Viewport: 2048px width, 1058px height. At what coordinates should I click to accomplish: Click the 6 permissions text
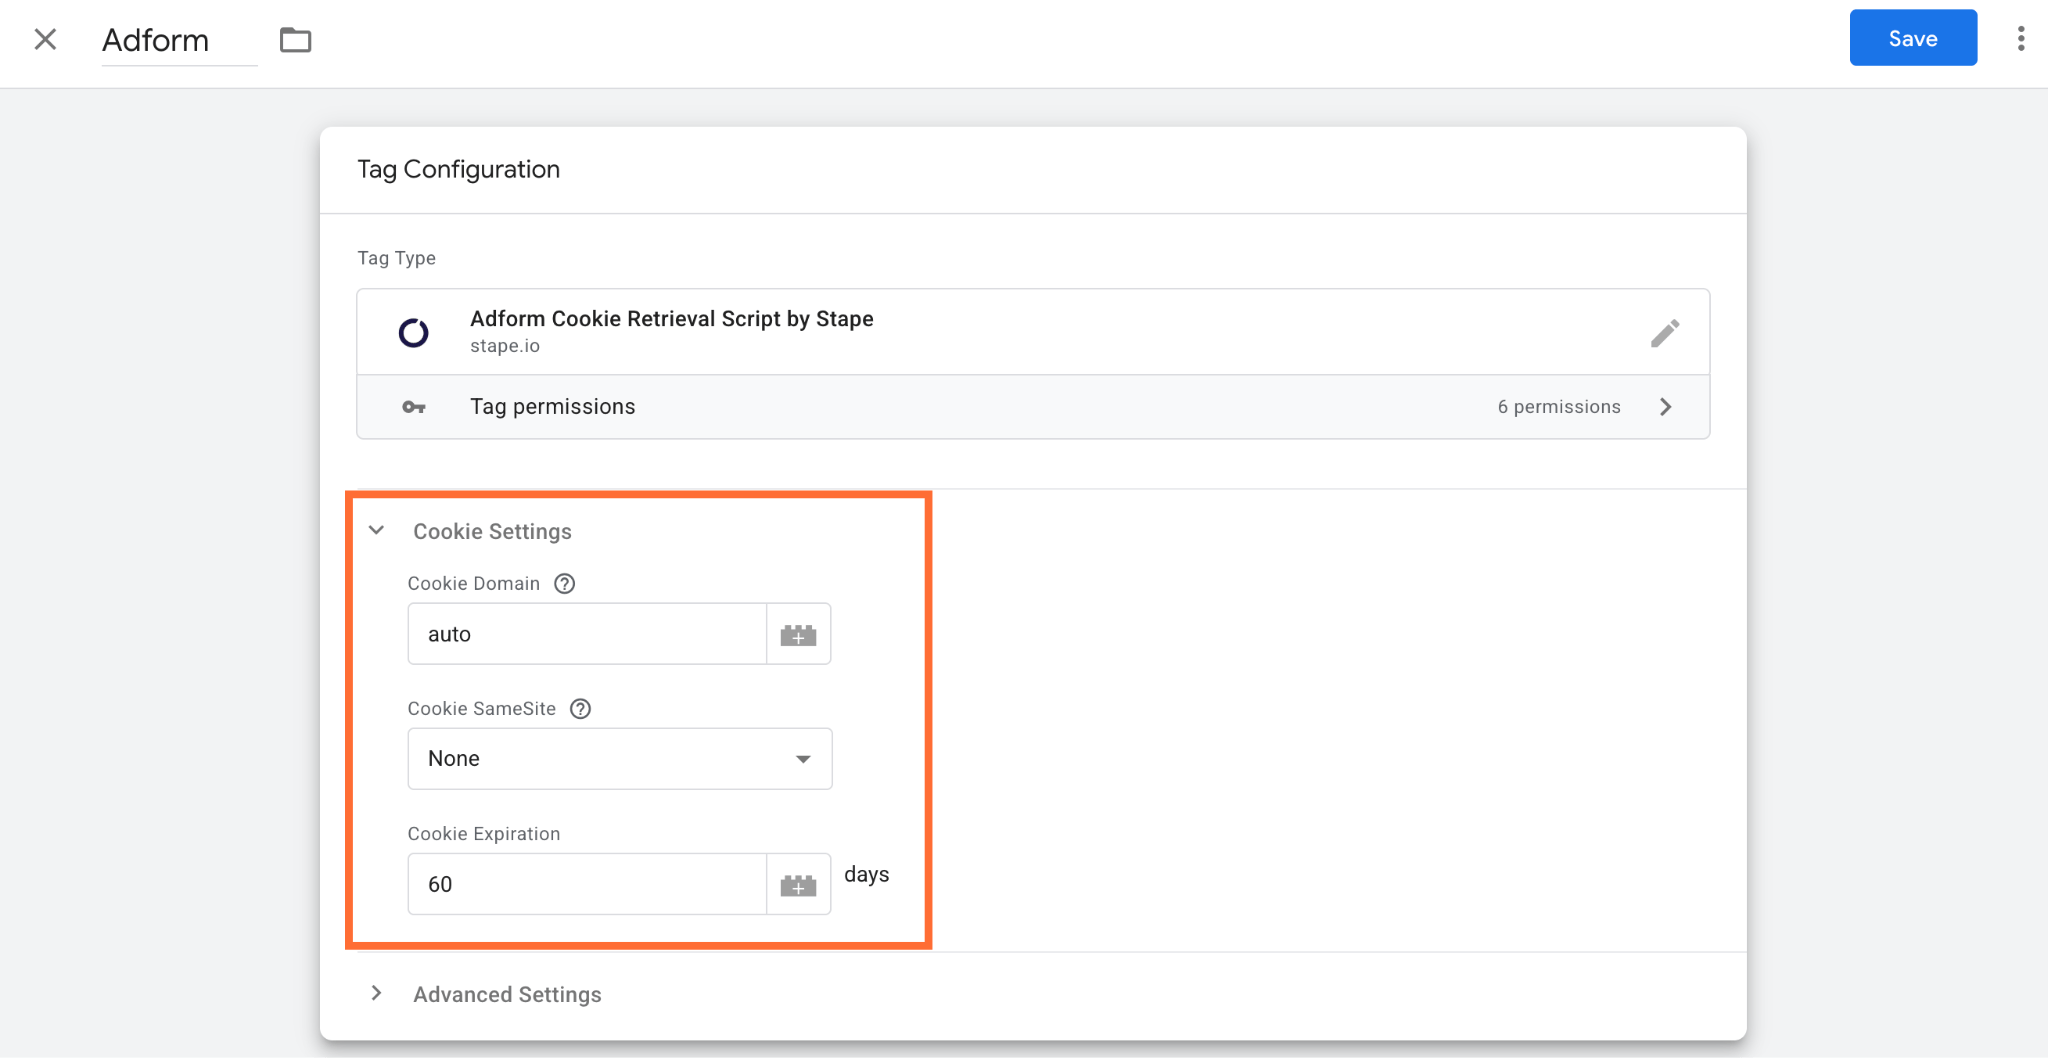(1559, 407)
